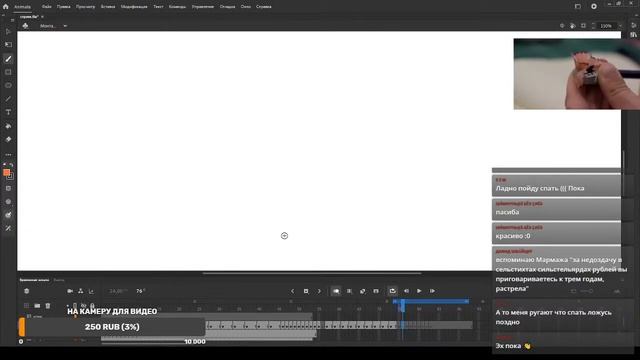The width and height of the screenshot is (640, 360).
Task: Open the gear settings icon at top right
Action: click(x=594, y=7)
